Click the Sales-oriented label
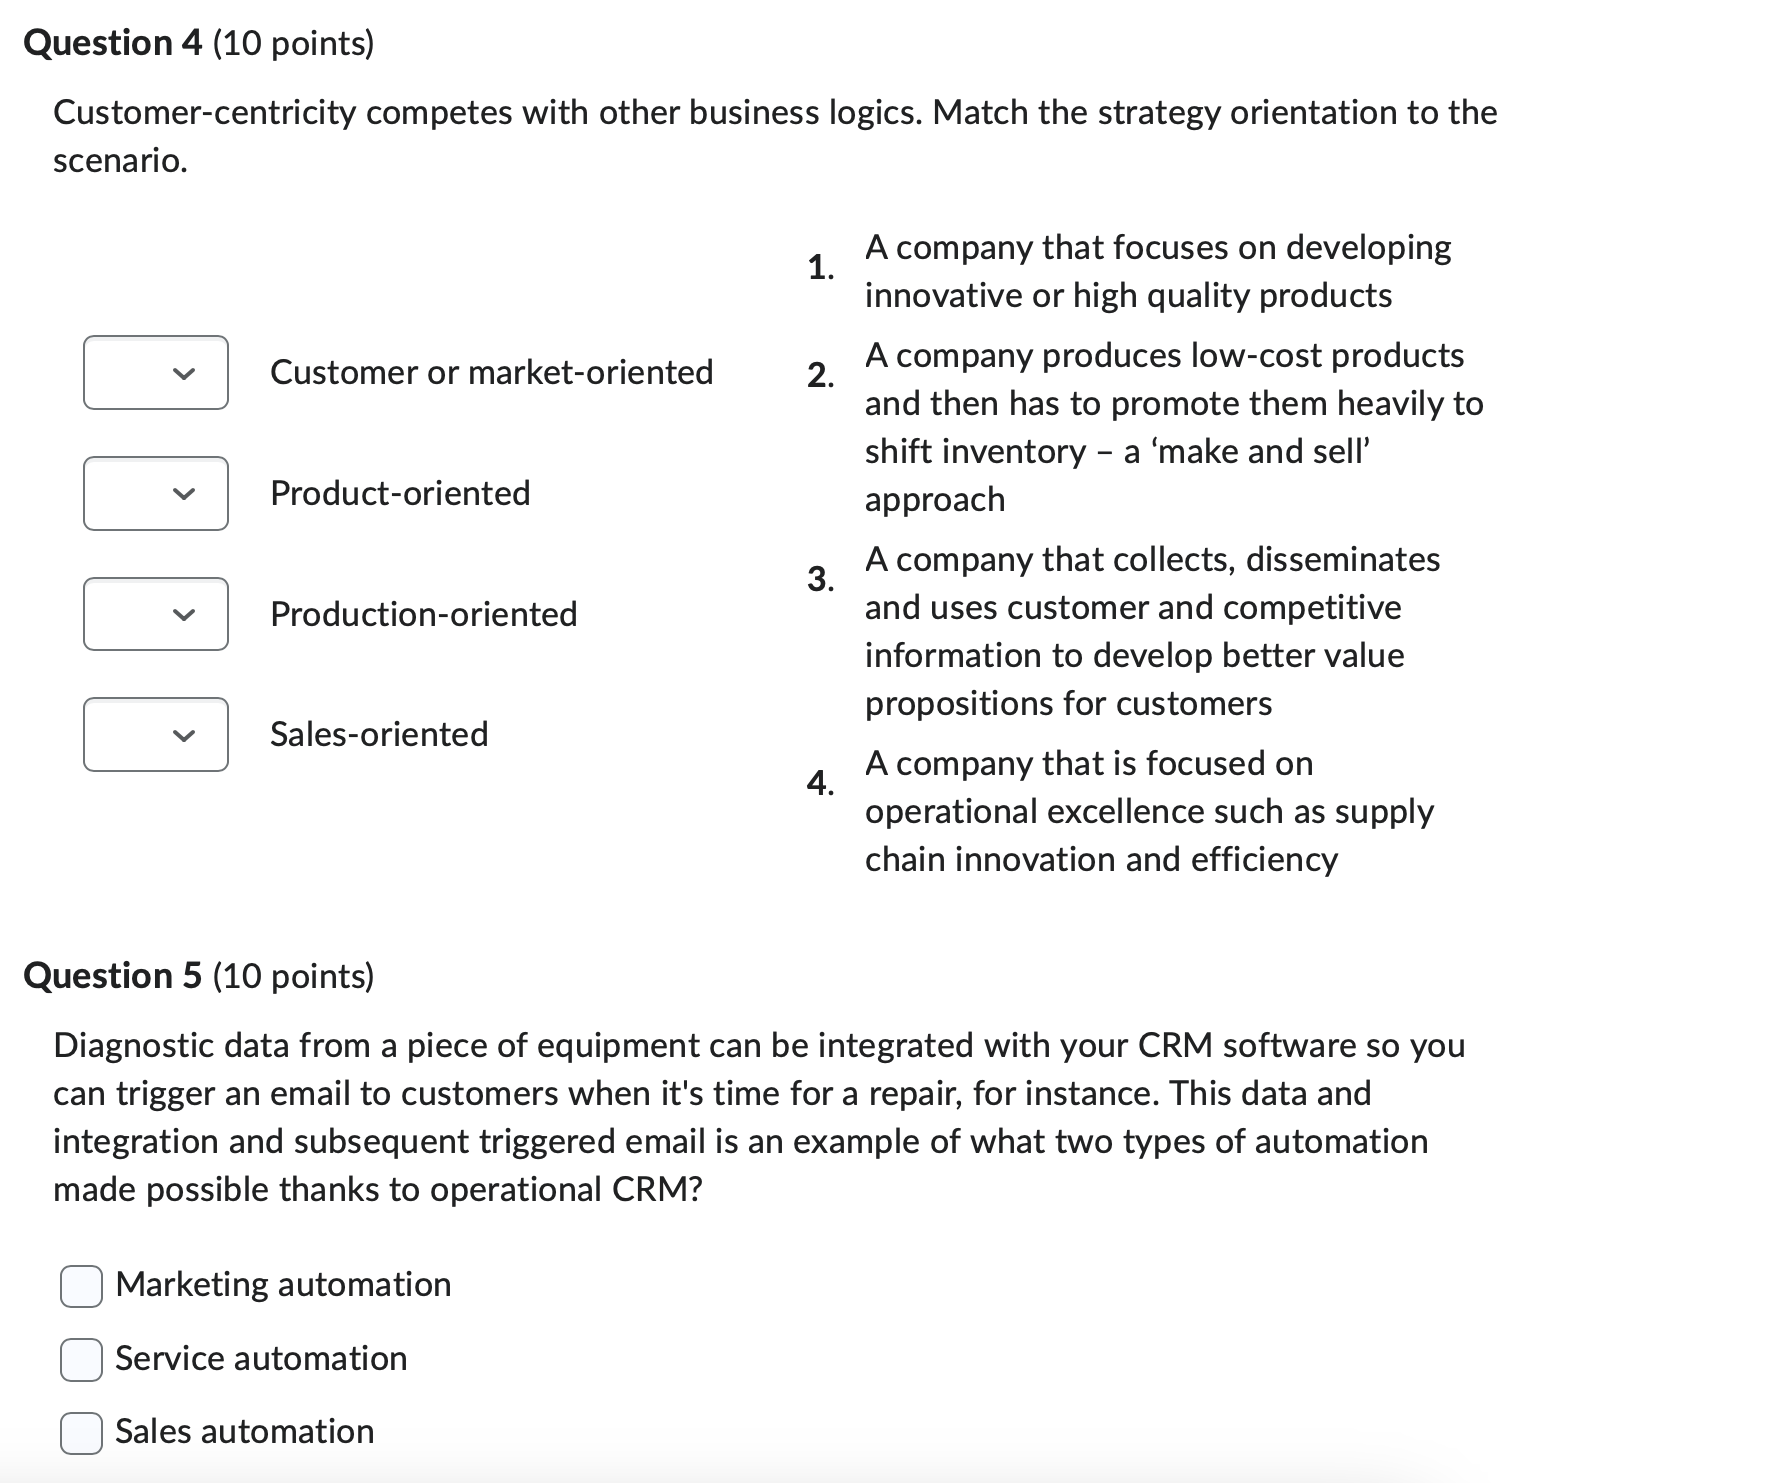This screenshot has height=1483, width=1781. pyautogui.click(x=378, y=735)
